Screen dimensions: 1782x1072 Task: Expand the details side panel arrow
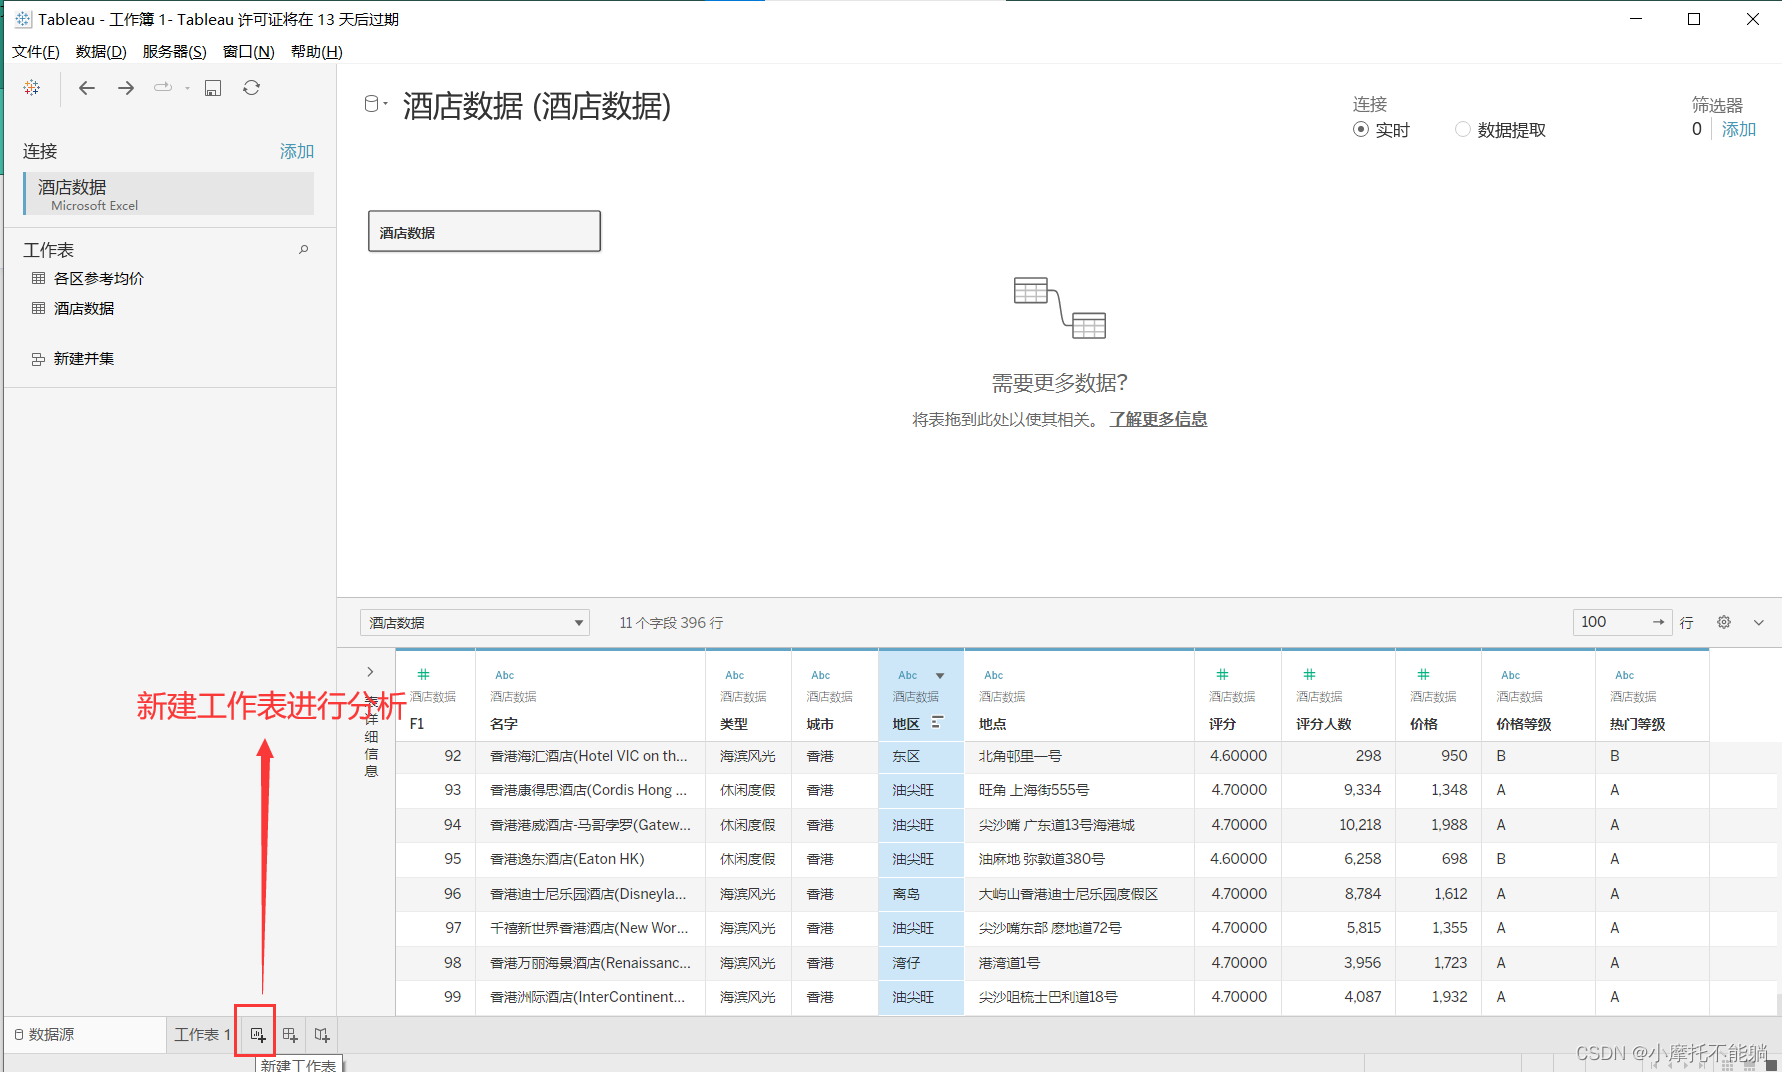[370, 672]
